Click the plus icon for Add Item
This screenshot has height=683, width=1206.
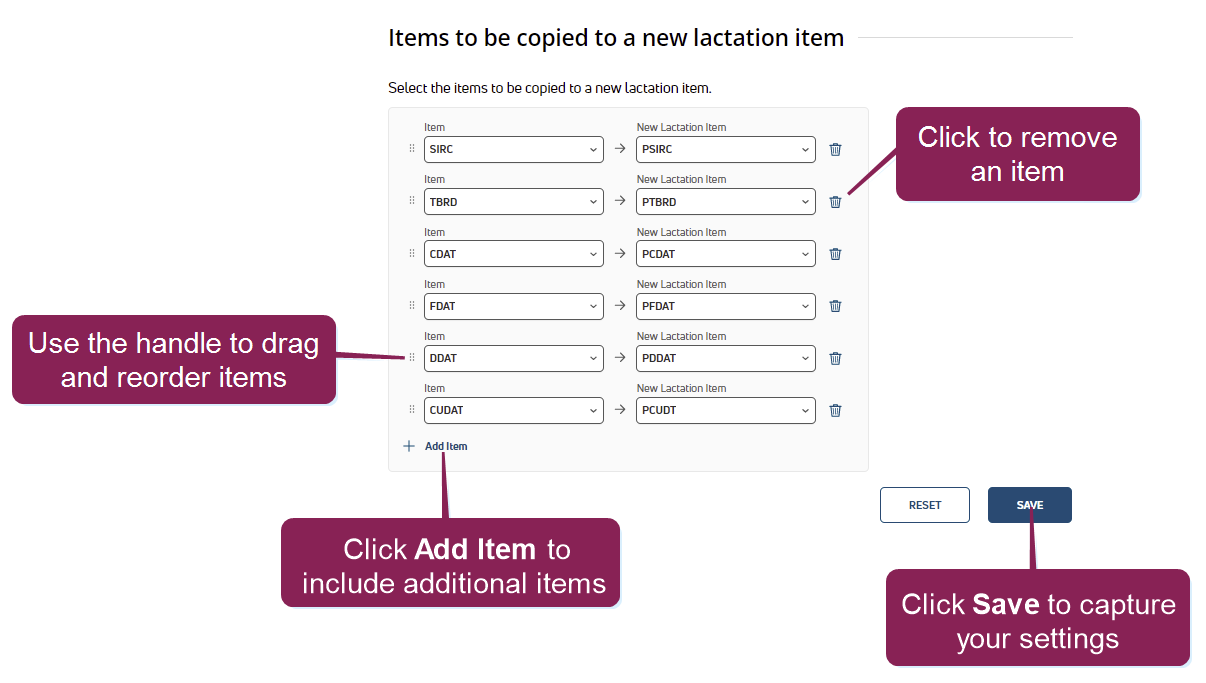tap(408, 446)
